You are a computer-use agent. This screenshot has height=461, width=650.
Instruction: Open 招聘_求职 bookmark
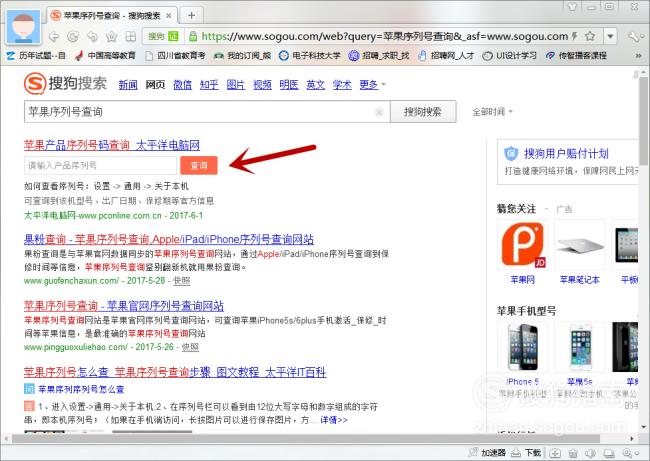pos(379,55)
